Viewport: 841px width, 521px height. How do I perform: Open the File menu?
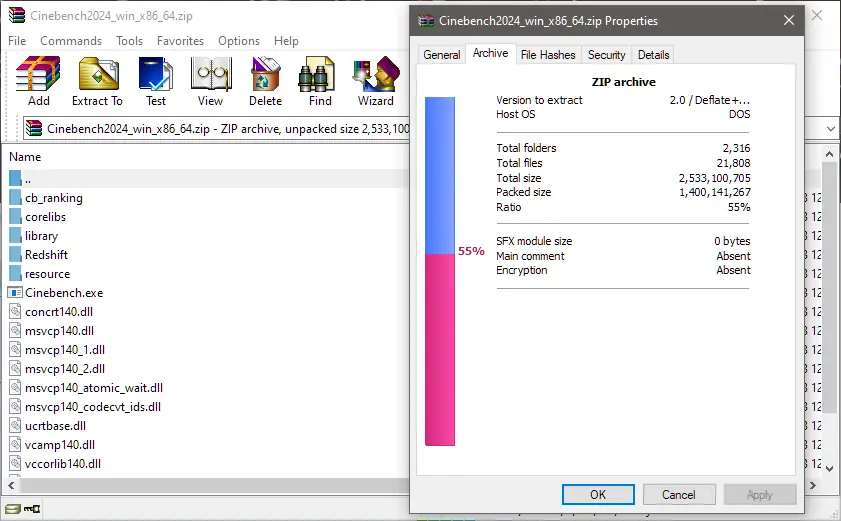[x=17, y=41]
